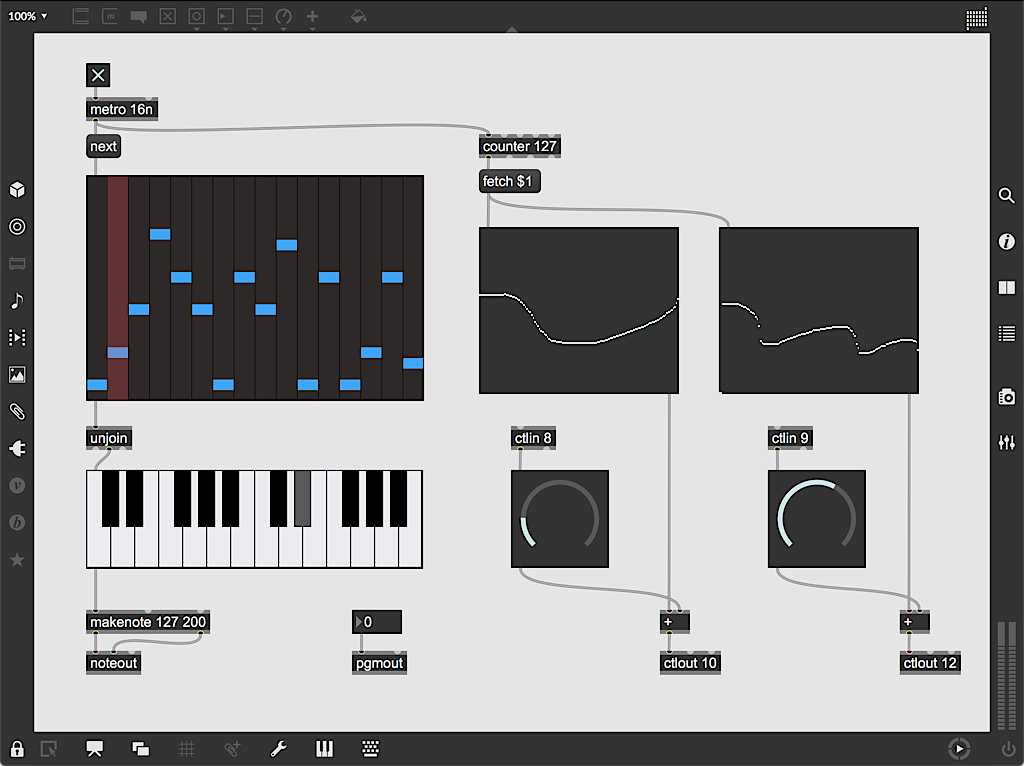Open the audio note browser in sidebar

[17, 300]
